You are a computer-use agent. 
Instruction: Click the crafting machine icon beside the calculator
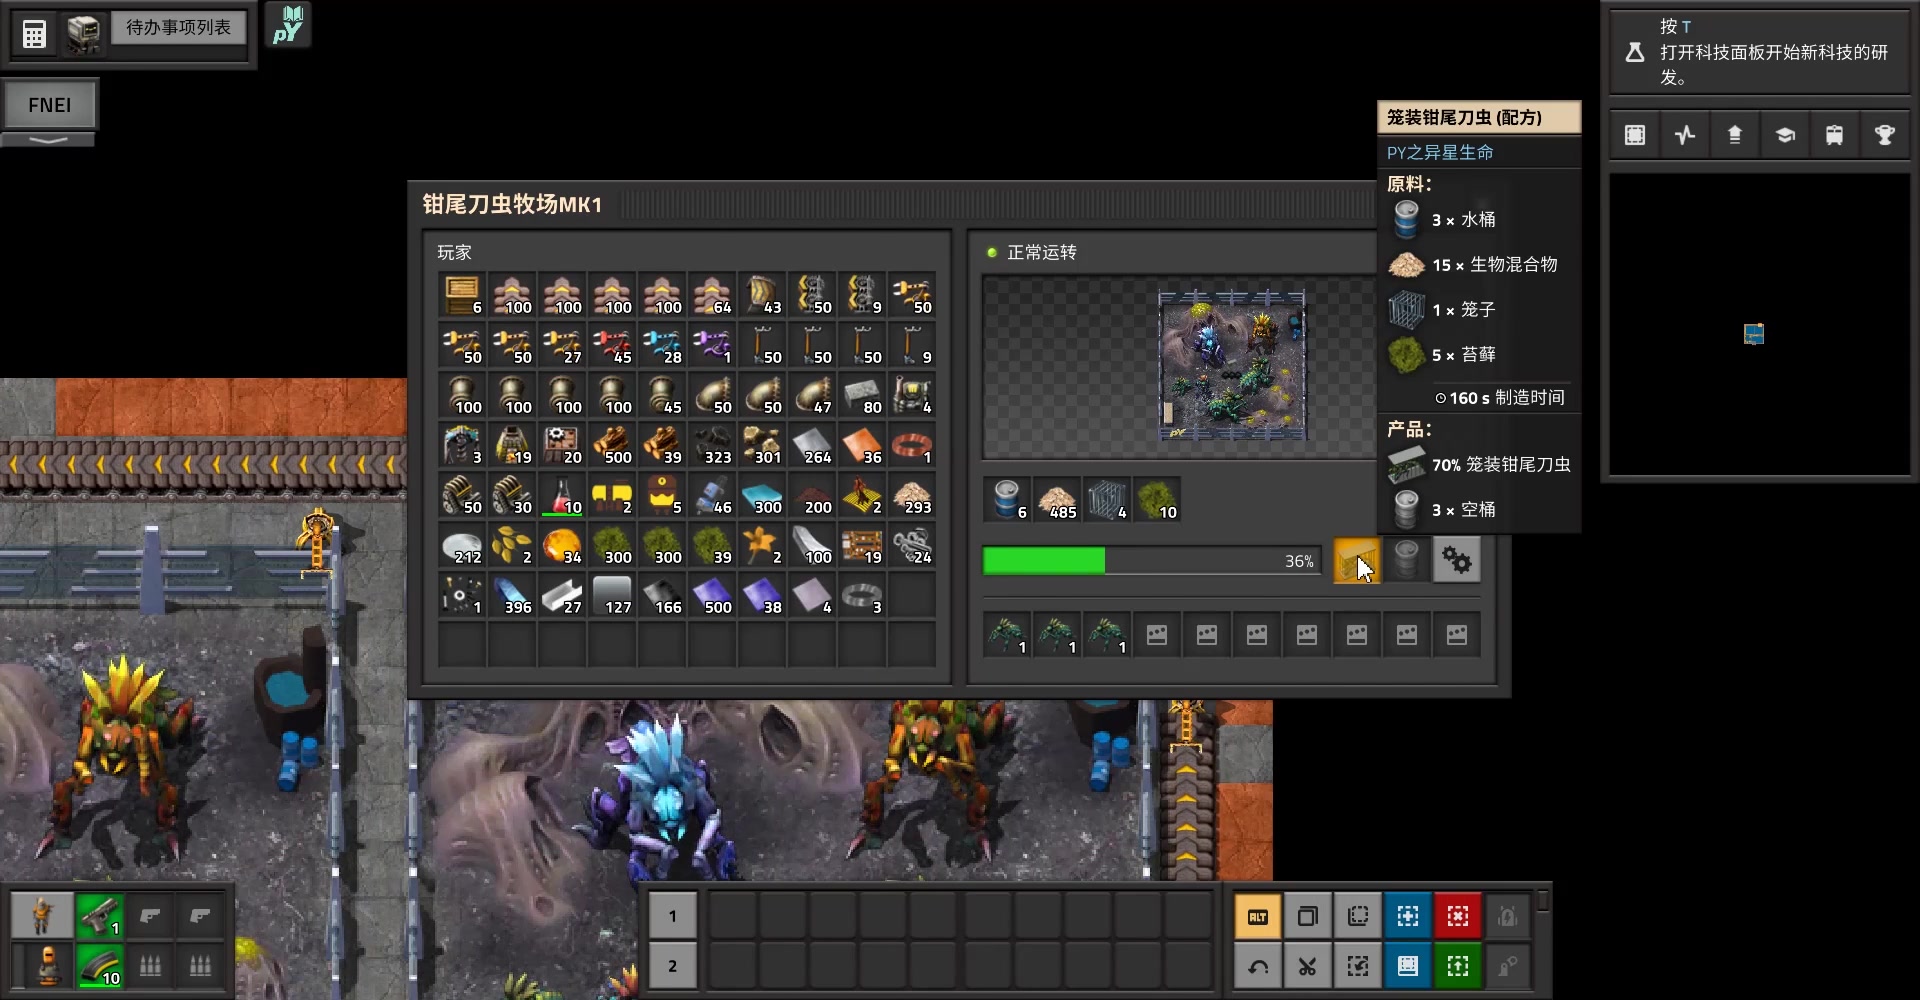point(84,34)
